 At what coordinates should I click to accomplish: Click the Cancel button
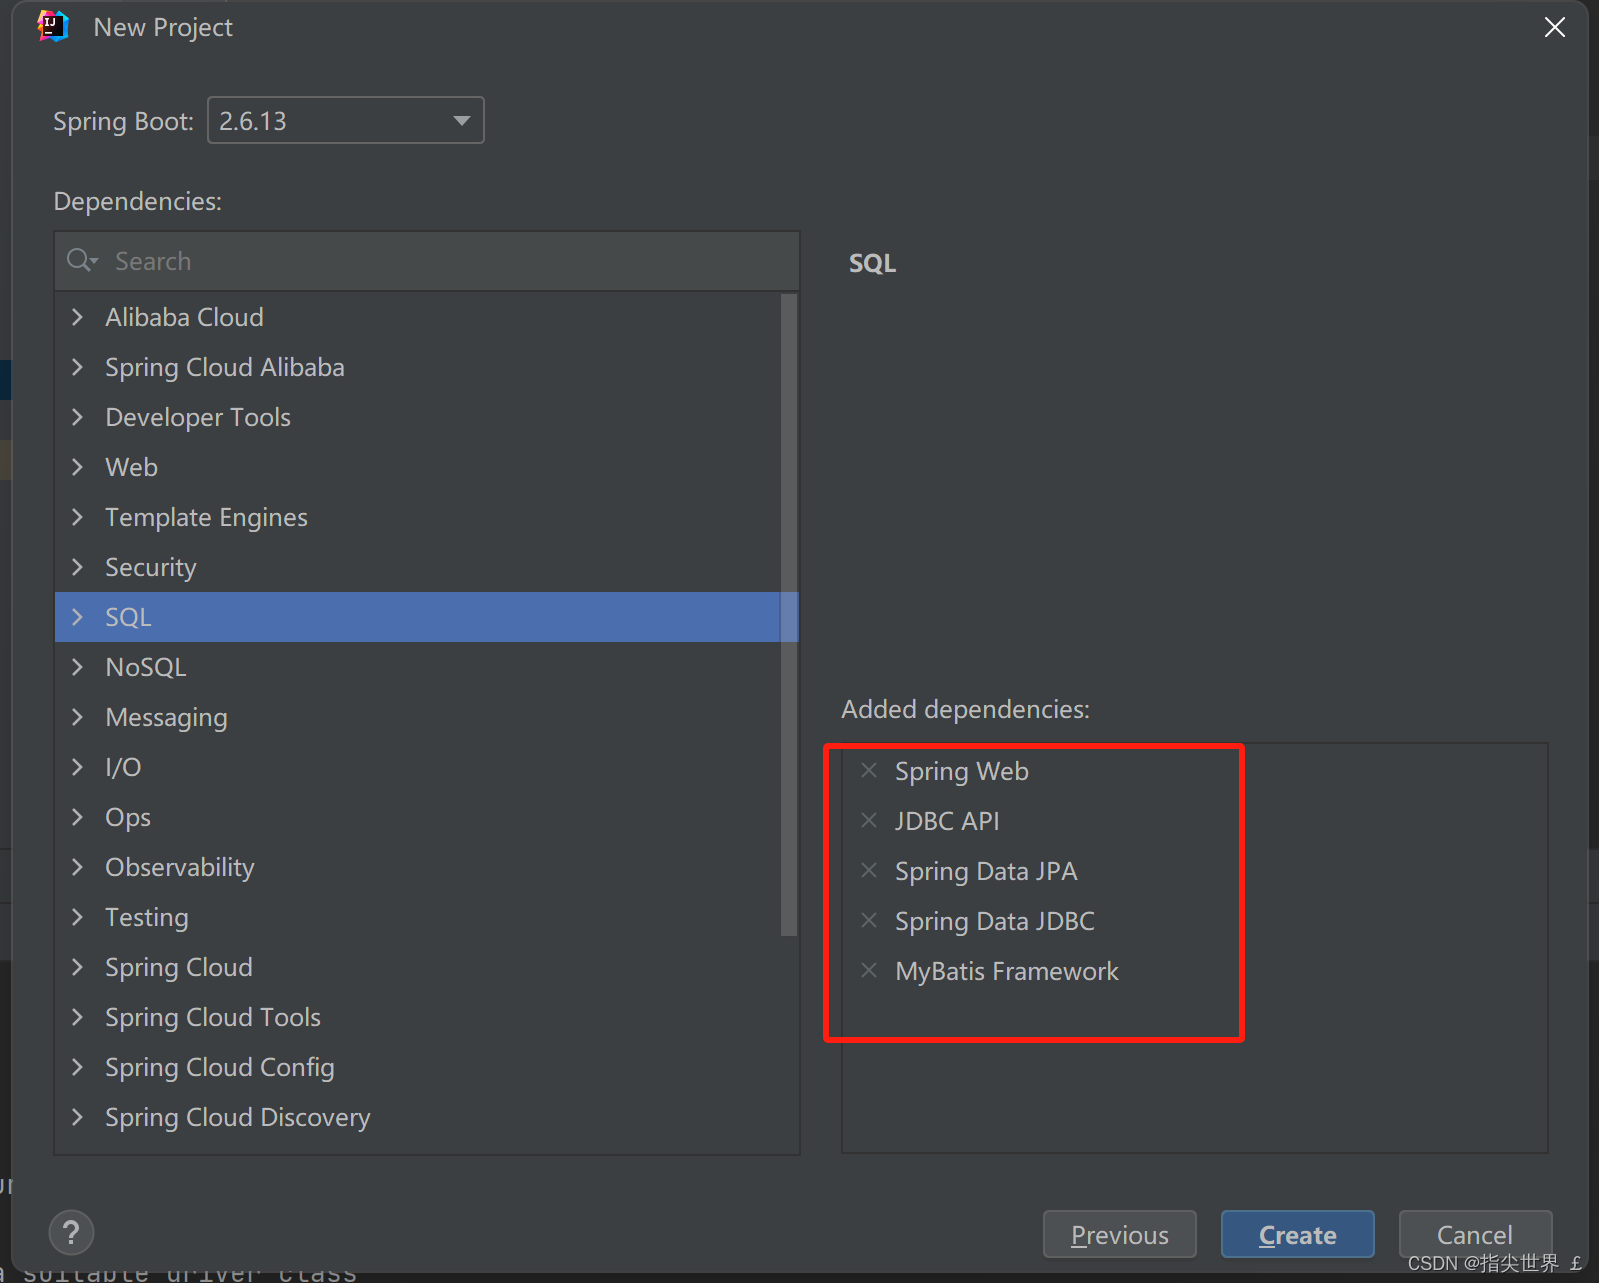pyautogui.click(x=1475, y=1234)
